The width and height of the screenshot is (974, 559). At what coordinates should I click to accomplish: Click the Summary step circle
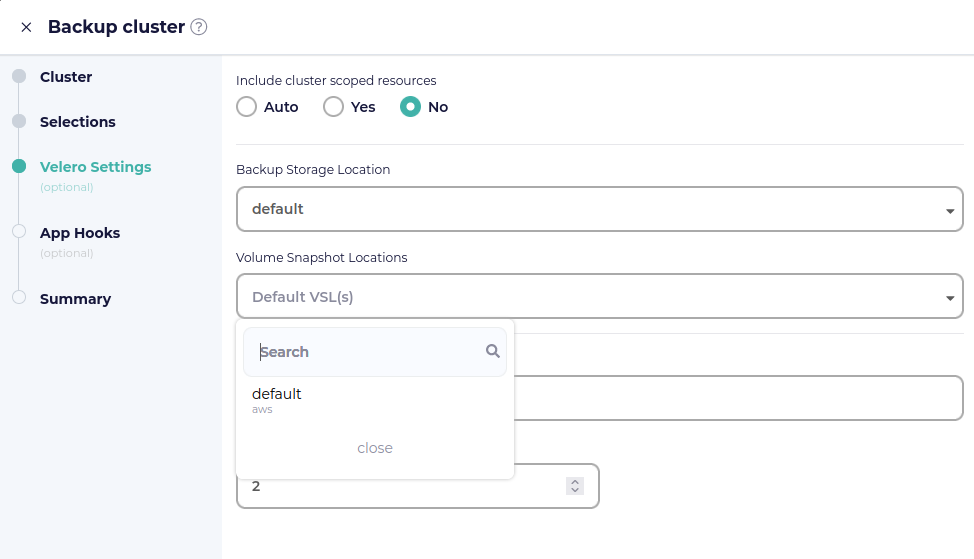[19, 297]
